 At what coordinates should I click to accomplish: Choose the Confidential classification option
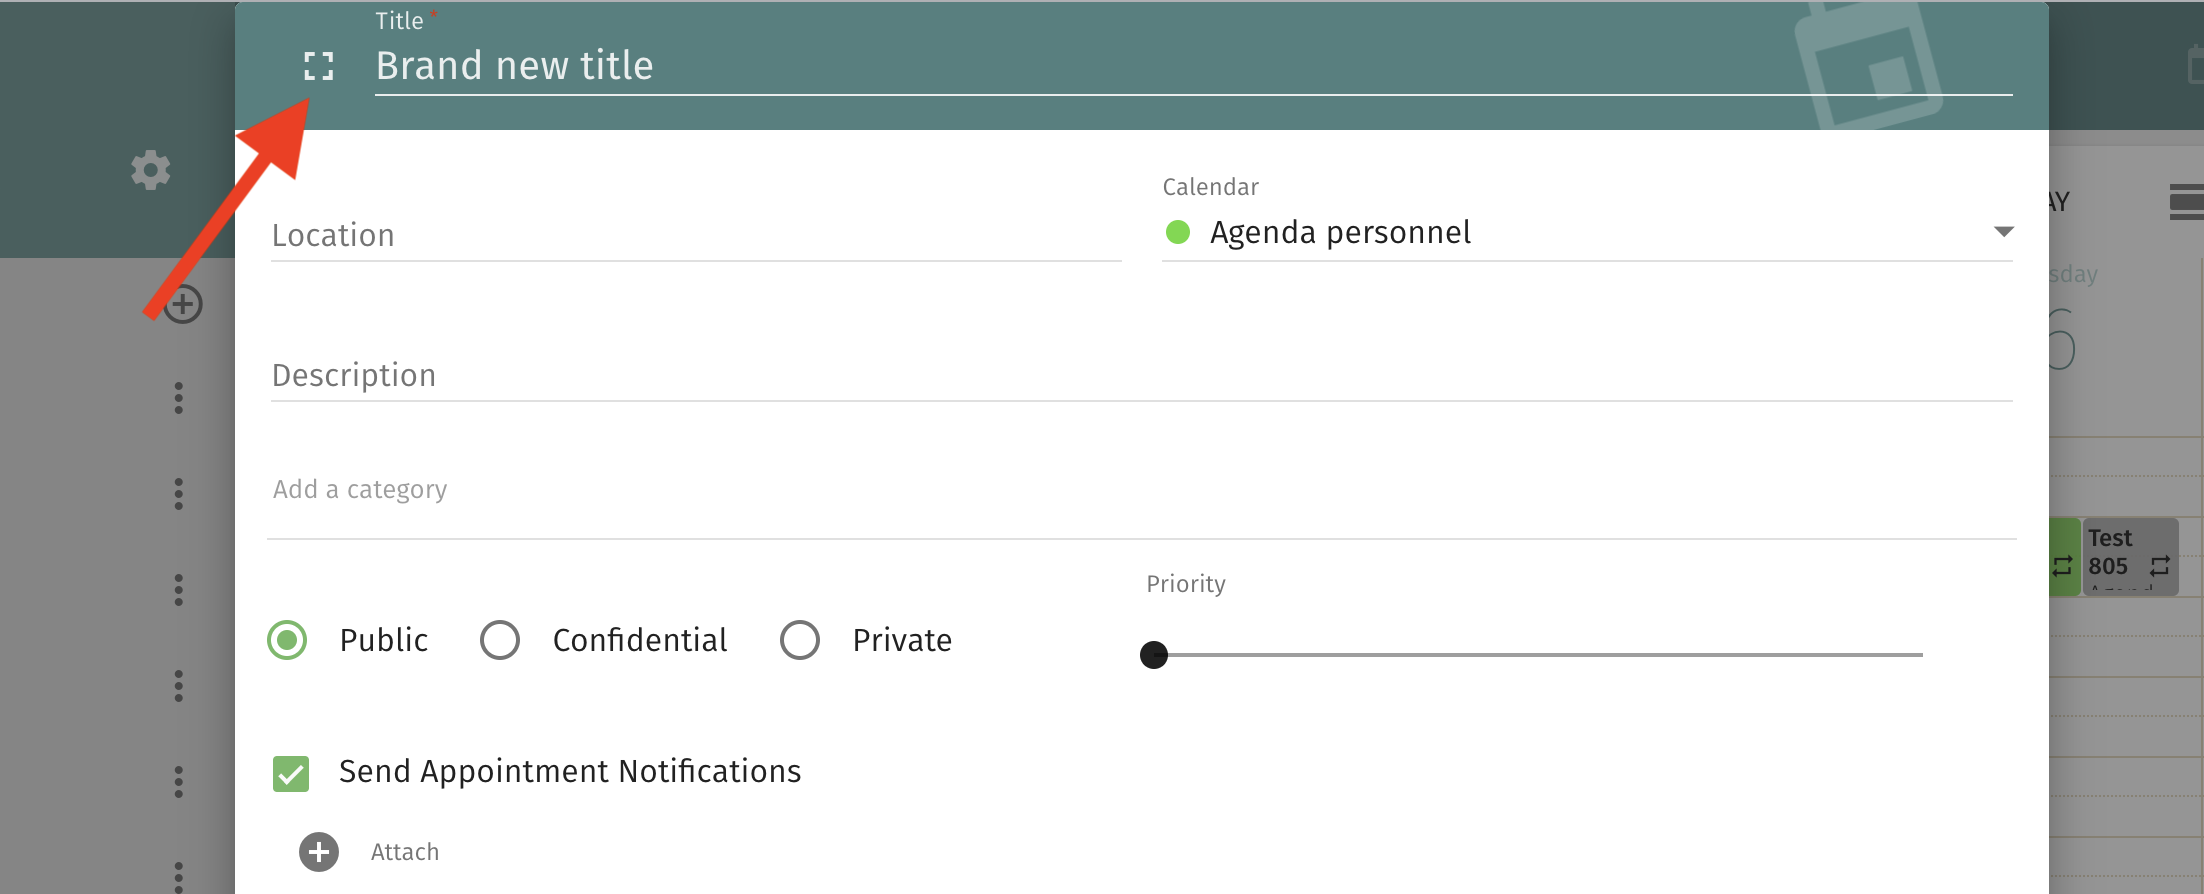500,640
